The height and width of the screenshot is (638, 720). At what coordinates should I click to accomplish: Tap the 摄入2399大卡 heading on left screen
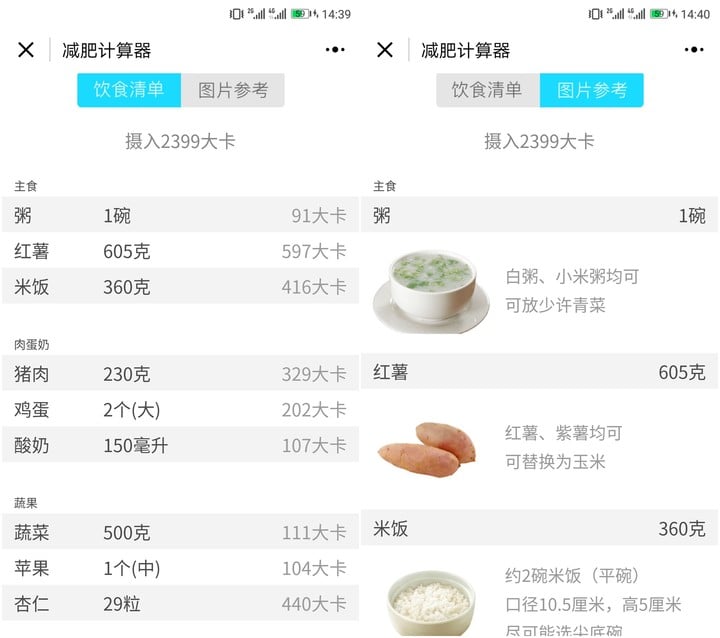click(180, 141)
